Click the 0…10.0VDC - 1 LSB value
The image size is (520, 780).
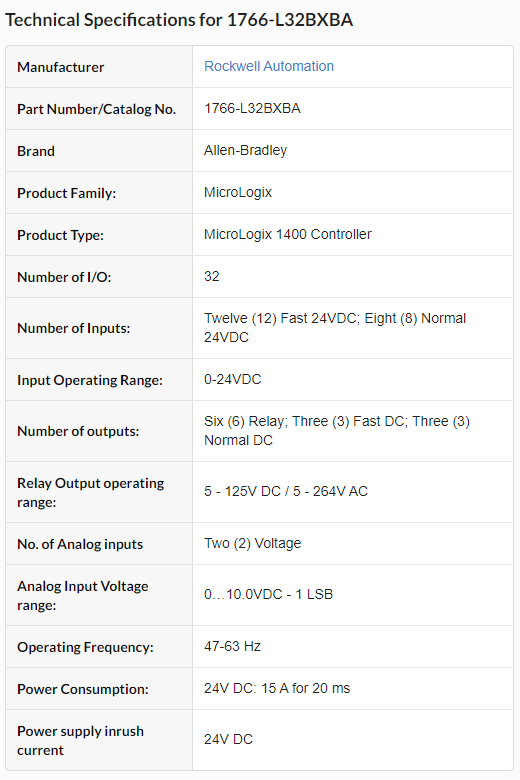tap(268, 594)
